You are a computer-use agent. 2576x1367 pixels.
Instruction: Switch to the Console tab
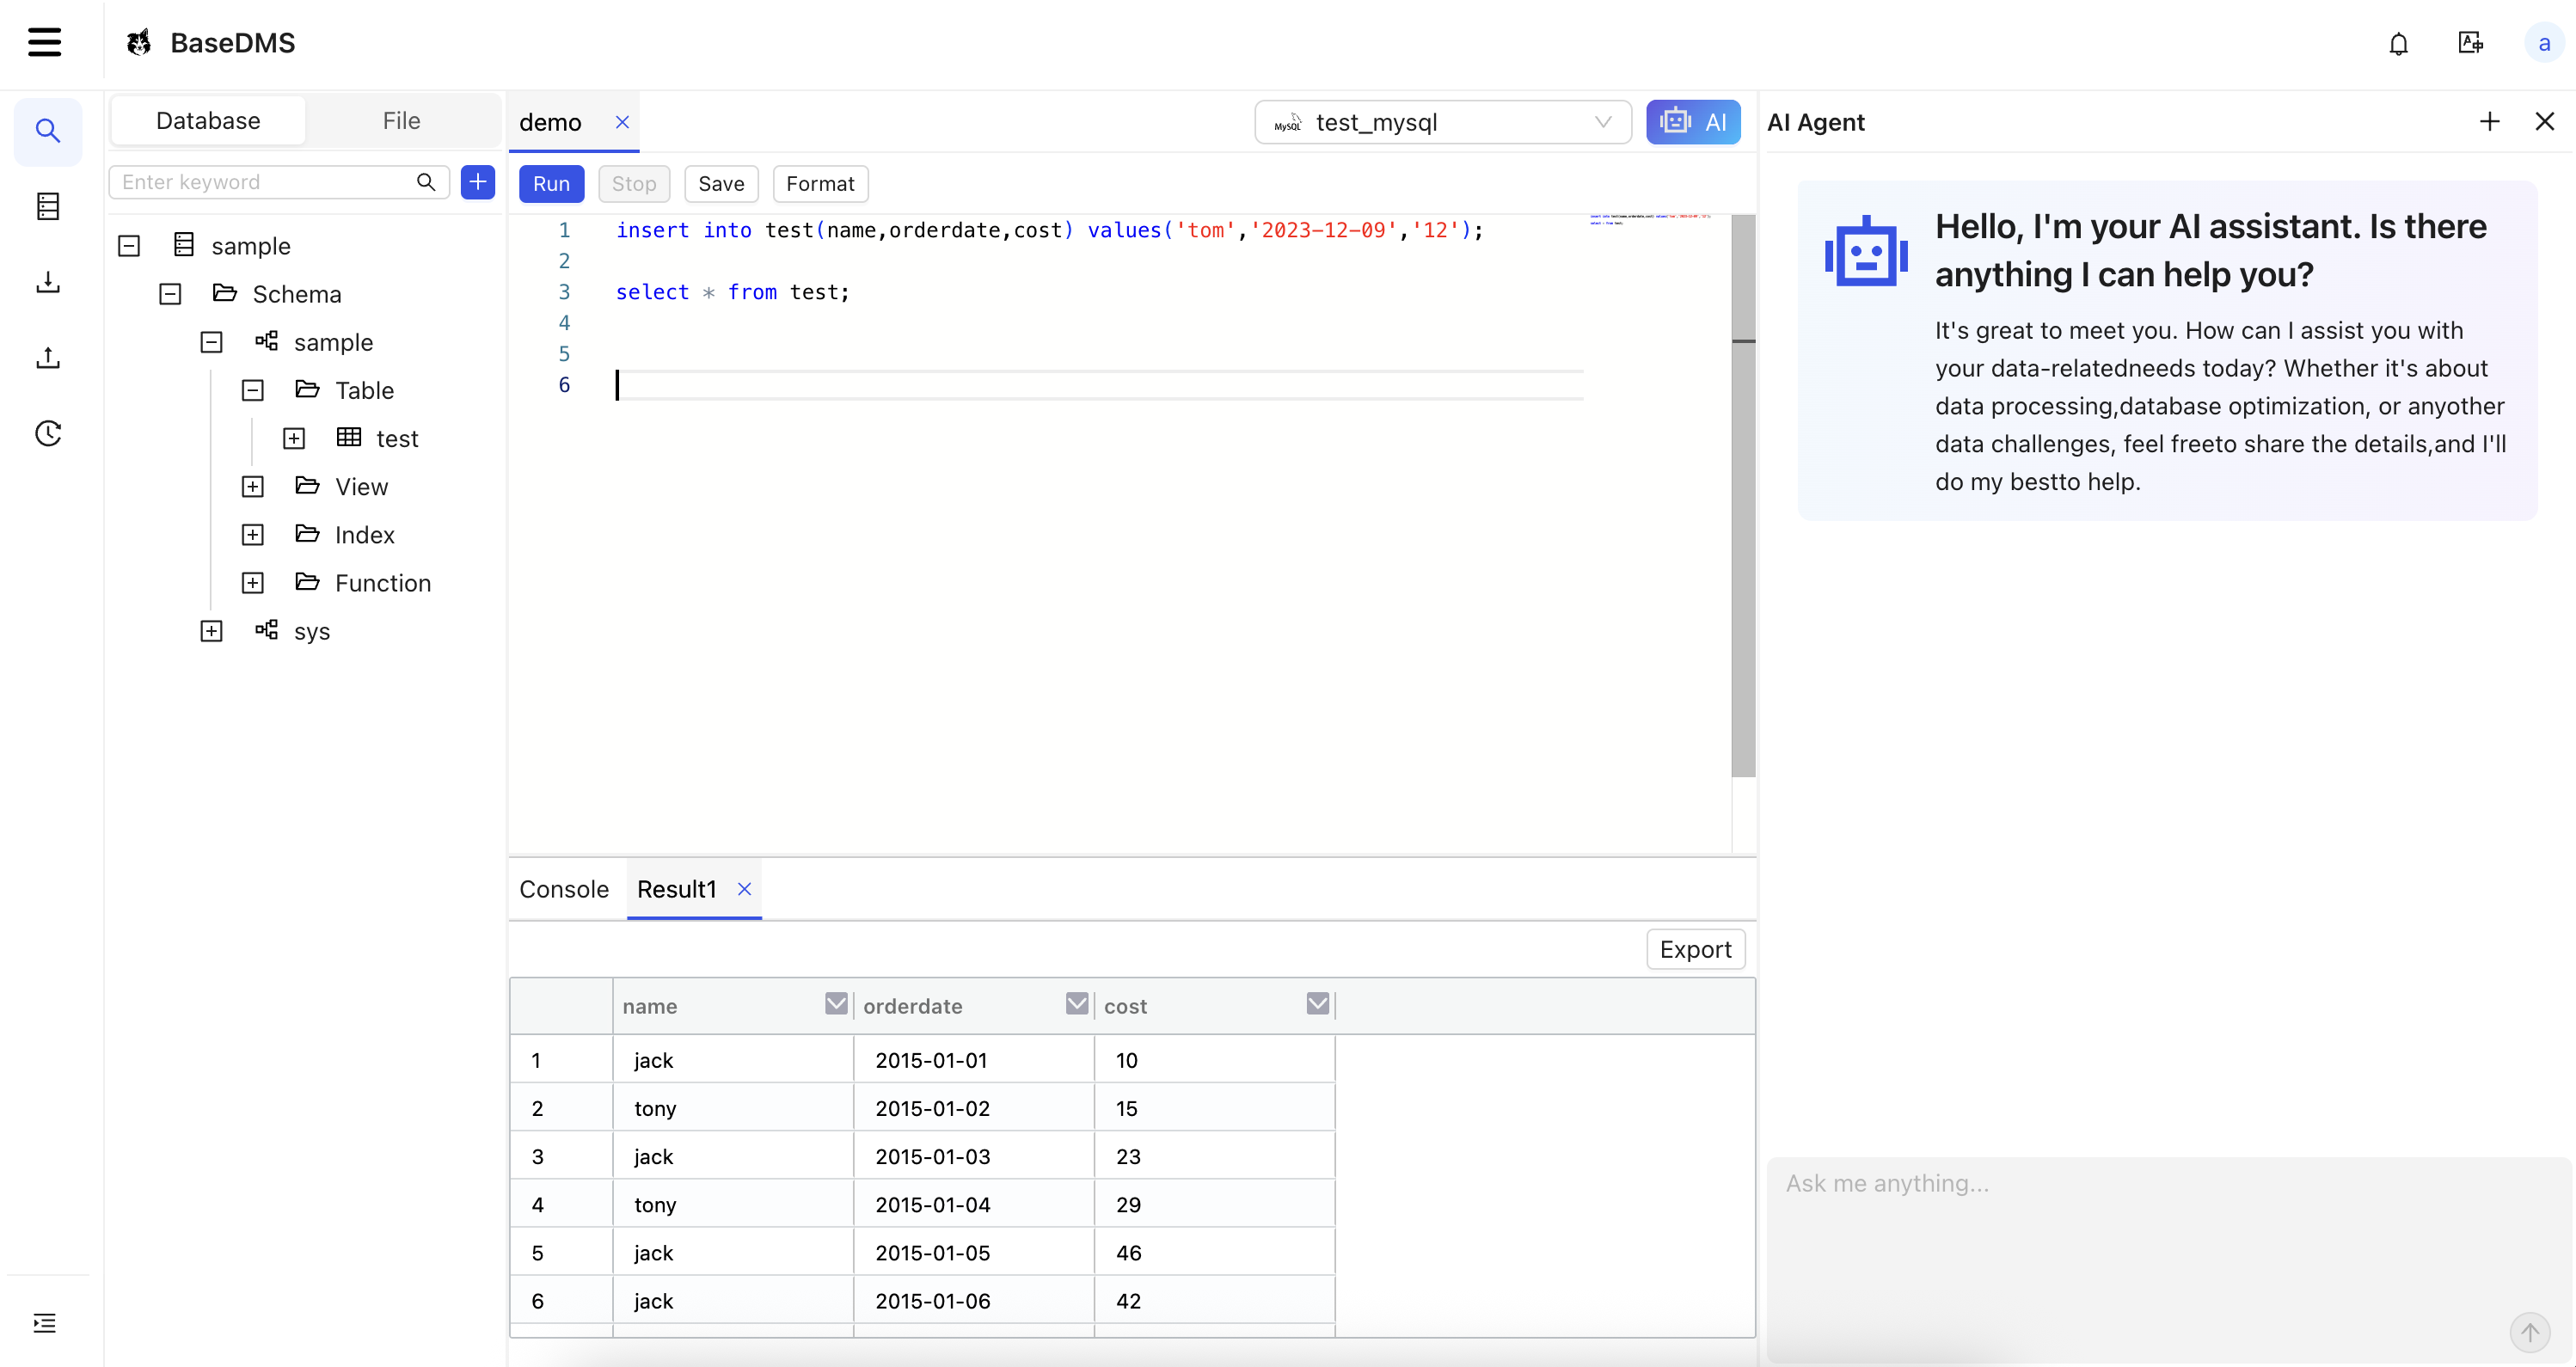click(x=564, y=889)
